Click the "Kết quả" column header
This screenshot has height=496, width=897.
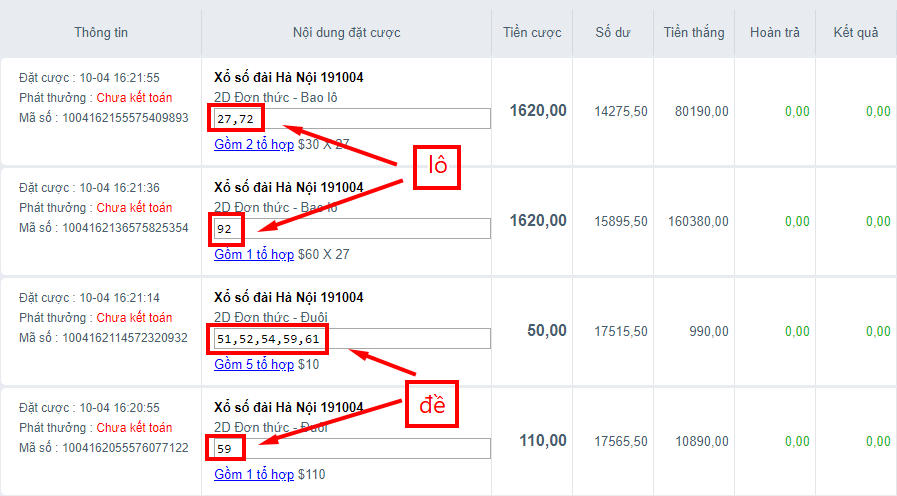click(x=855, y=33)
